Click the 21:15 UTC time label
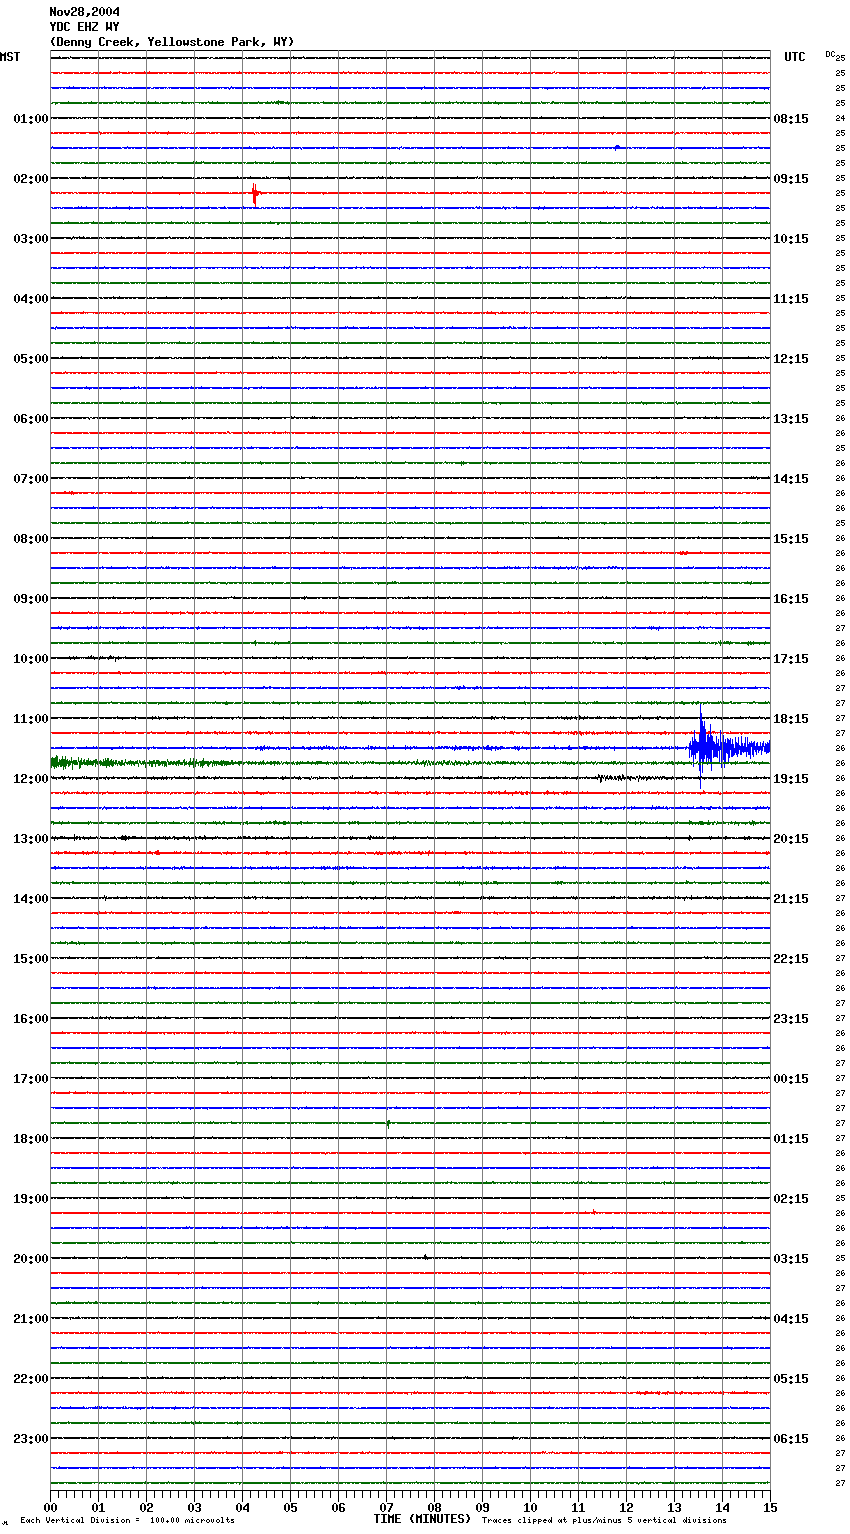The width and height of the screenshot is (850, 1534). (791, 899)
